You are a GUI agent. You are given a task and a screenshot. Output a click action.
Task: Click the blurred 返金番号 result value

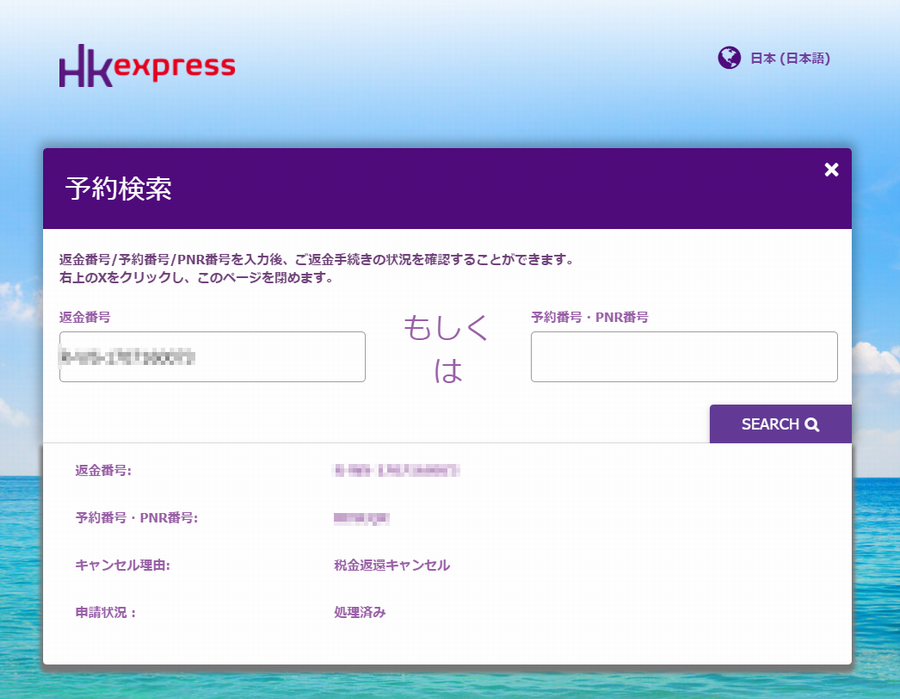pyautogui.click(x=397, y=471)
